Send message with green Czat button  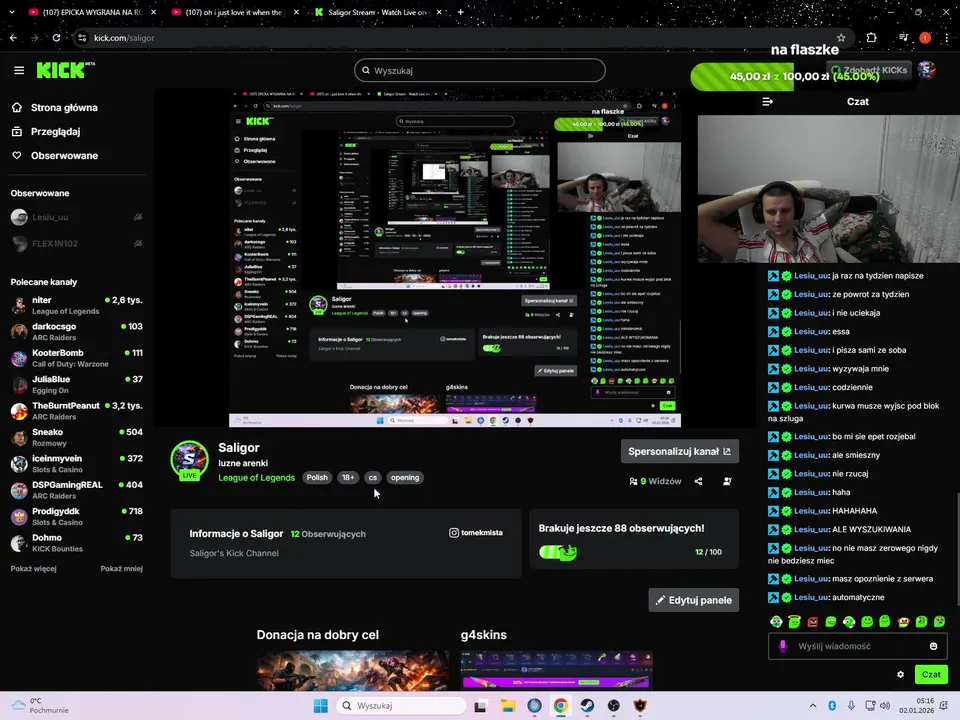tap(931, 674)
